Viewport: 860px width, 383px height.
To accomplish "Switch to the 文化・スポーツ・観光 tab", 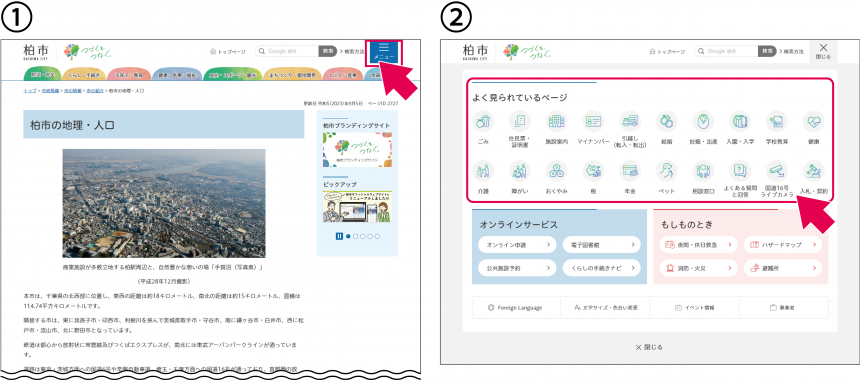I will click(x=233, y=74).
